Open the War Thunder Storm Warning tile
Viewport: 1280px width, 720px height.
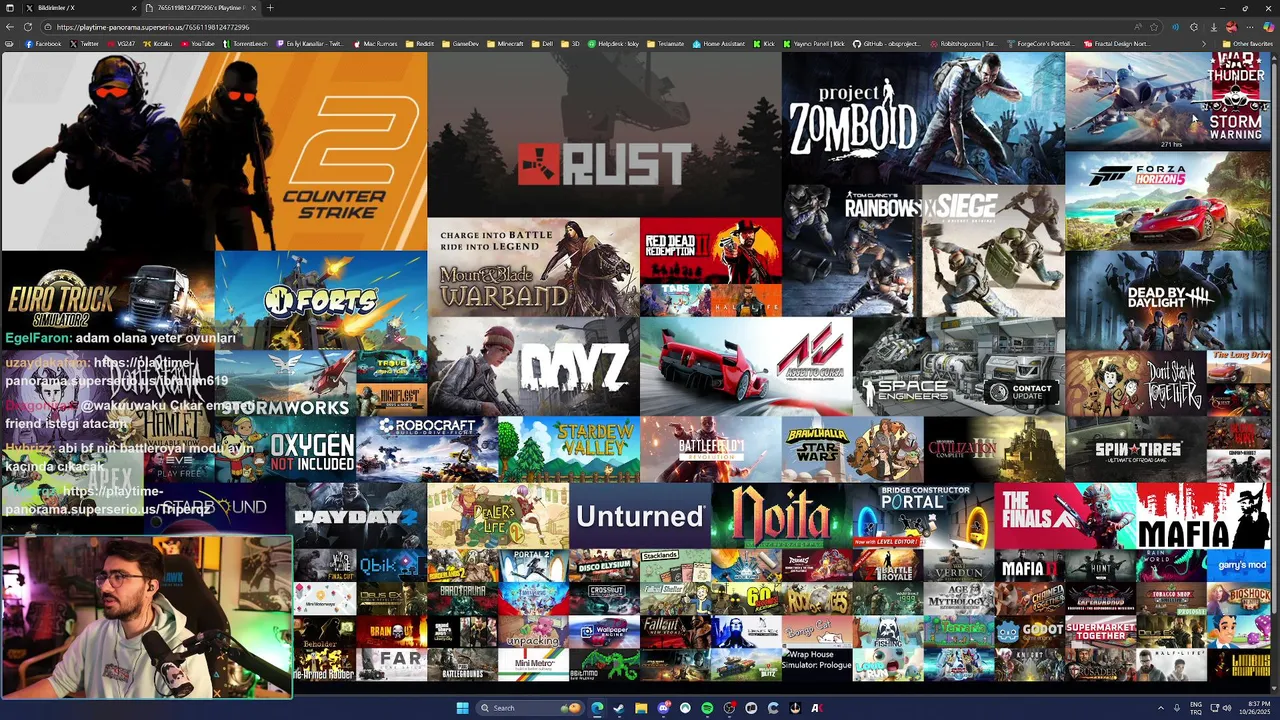pos(1168,101)
